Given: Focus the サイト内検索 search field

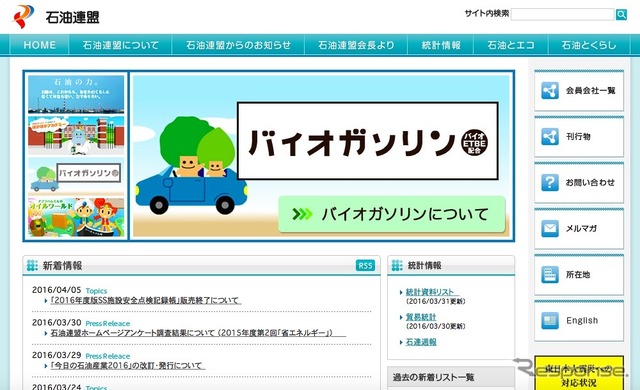Looking at the screenshot, I should click(x=562, y=15).
